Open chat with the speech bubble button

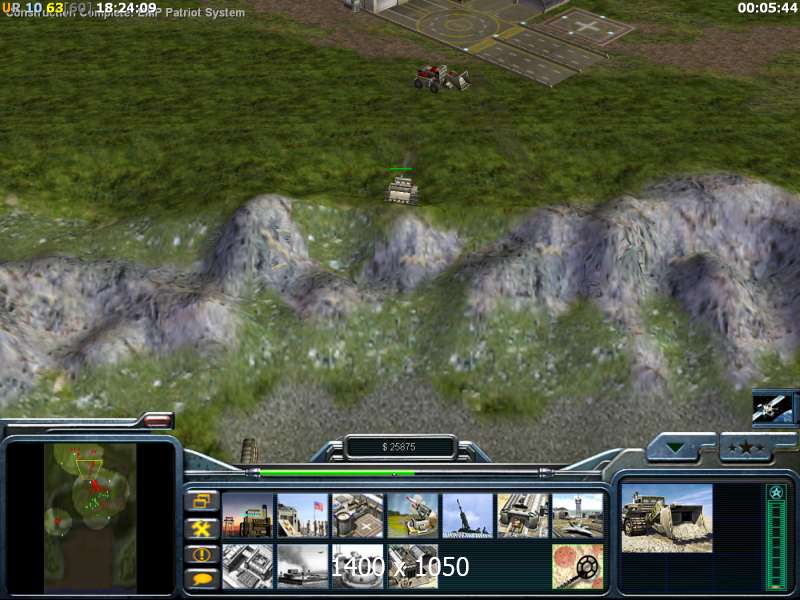pyautogui.click(x=202, y=579)
